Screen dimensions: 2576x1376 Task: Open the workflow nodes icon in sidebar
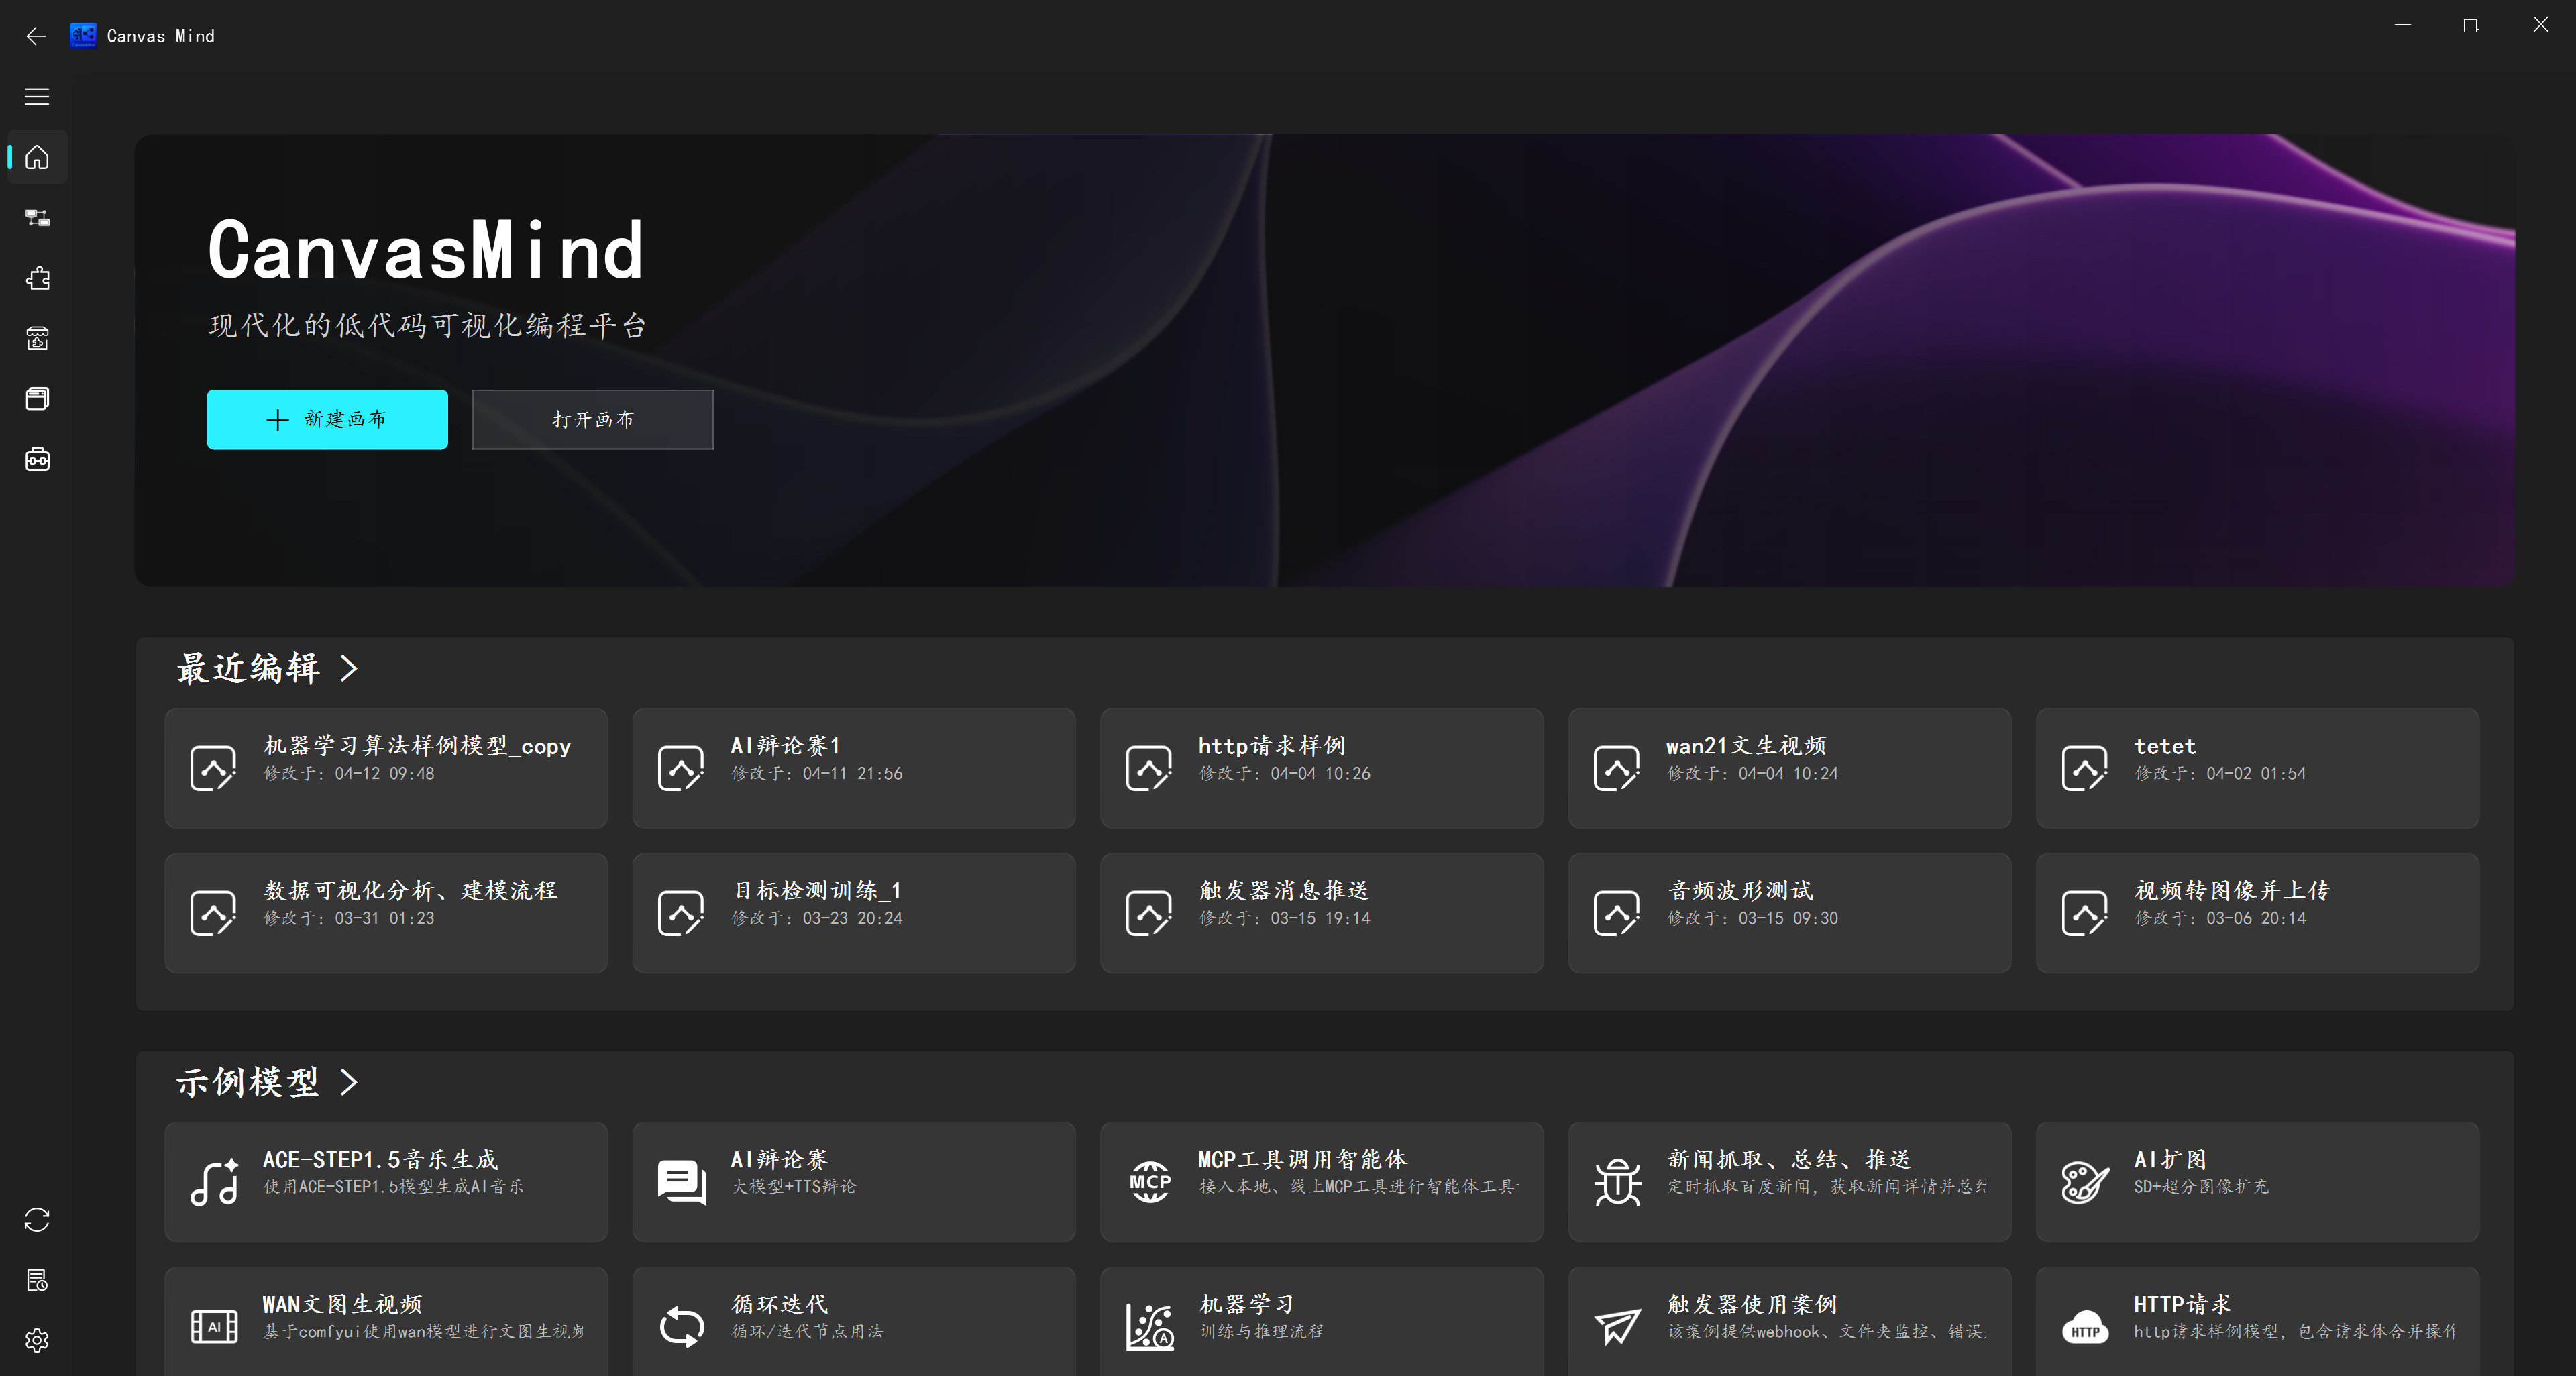coord(37,218)
